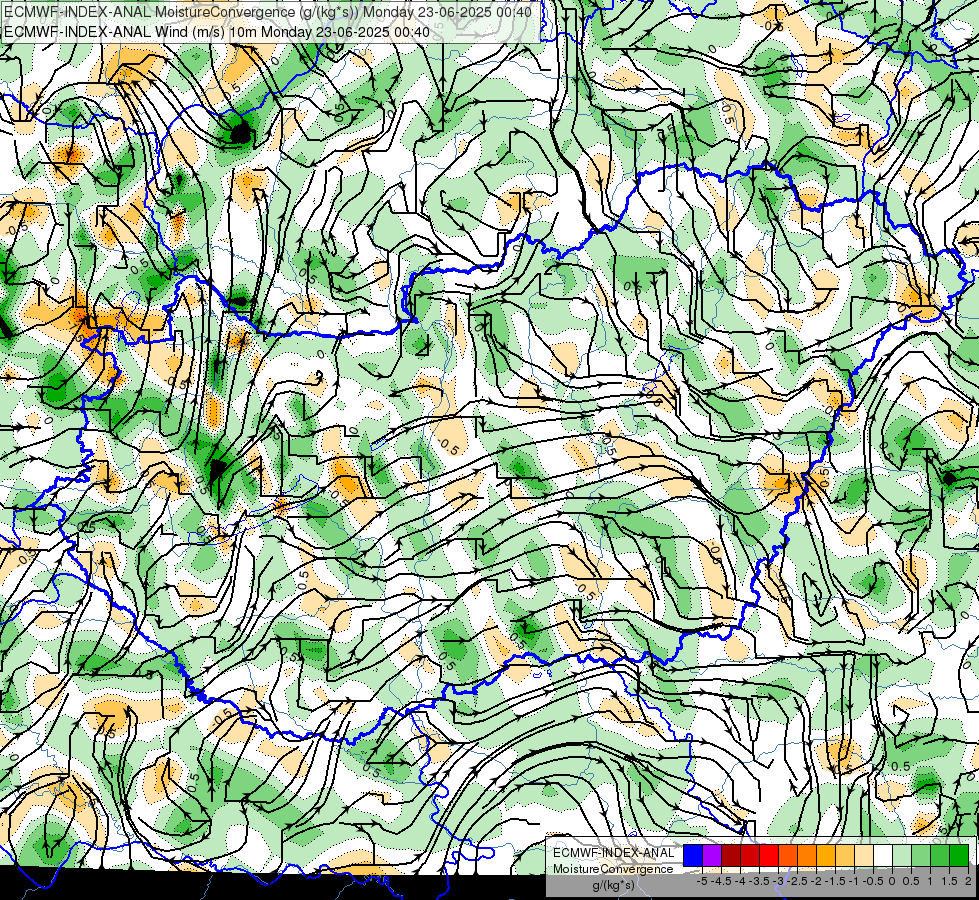The width and height of the screenshot is (979, 900).
Task: Click the -1 tick label on the legend scale
Action: (x=854, y=881)
